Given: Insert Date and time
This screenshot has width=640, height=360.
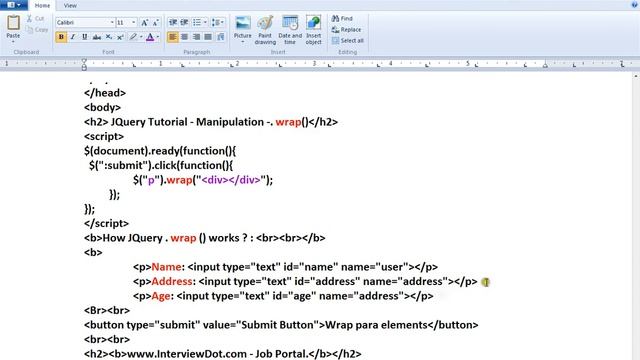Looking at the screenshot, I should [290, 30].
